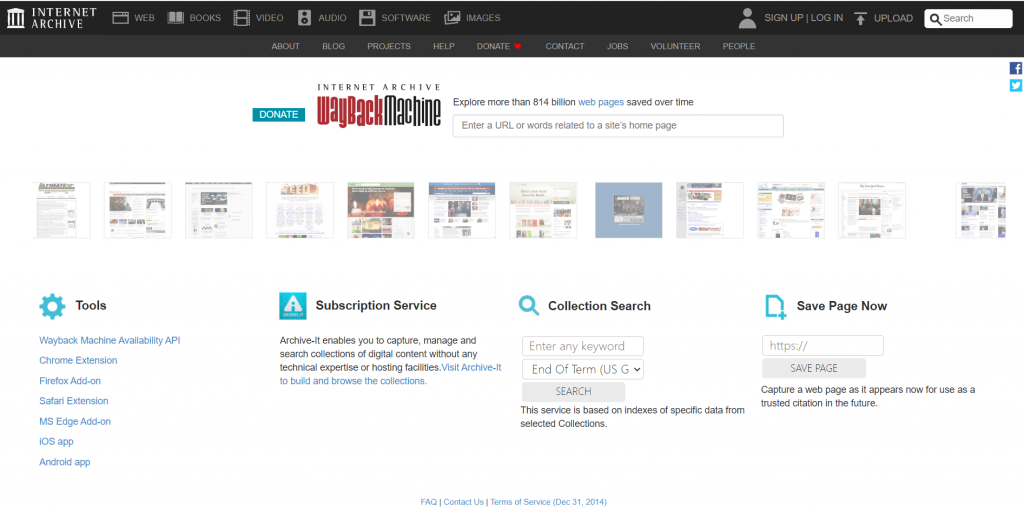Open Wayback Machine Availability API link
The width and height of the screenshot is (1024, 508).
coord(110,340)
